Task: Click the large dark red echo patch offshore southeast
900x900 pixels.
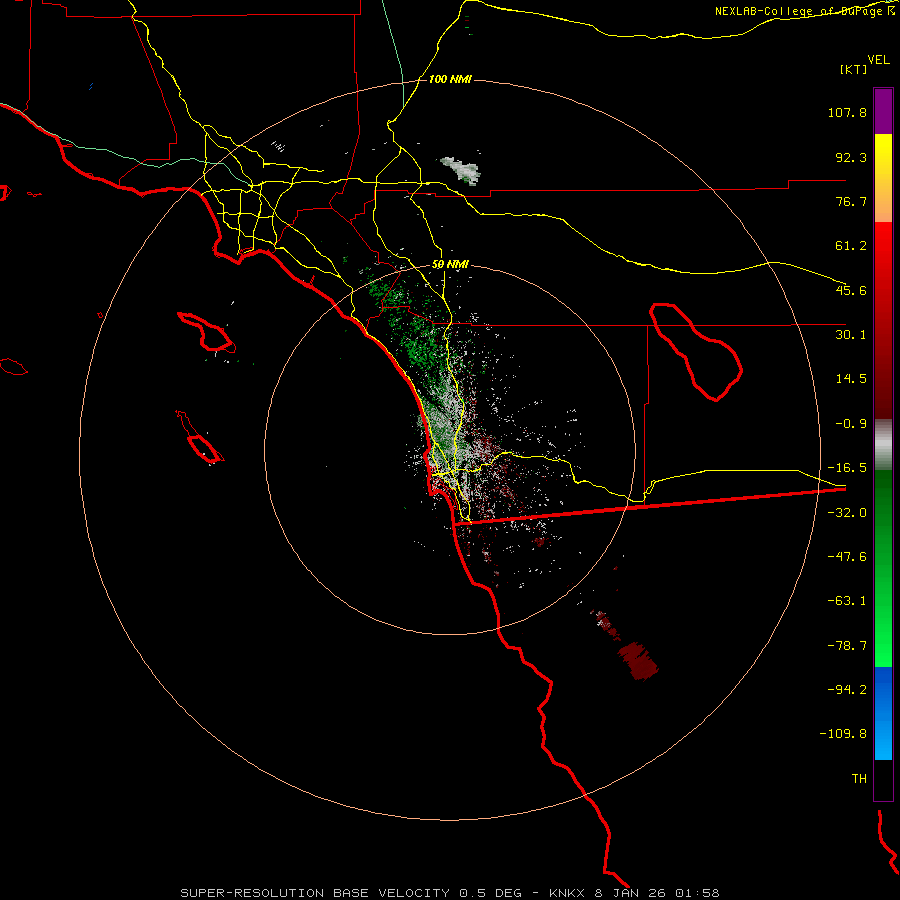Action: click(x=637, y=660)
